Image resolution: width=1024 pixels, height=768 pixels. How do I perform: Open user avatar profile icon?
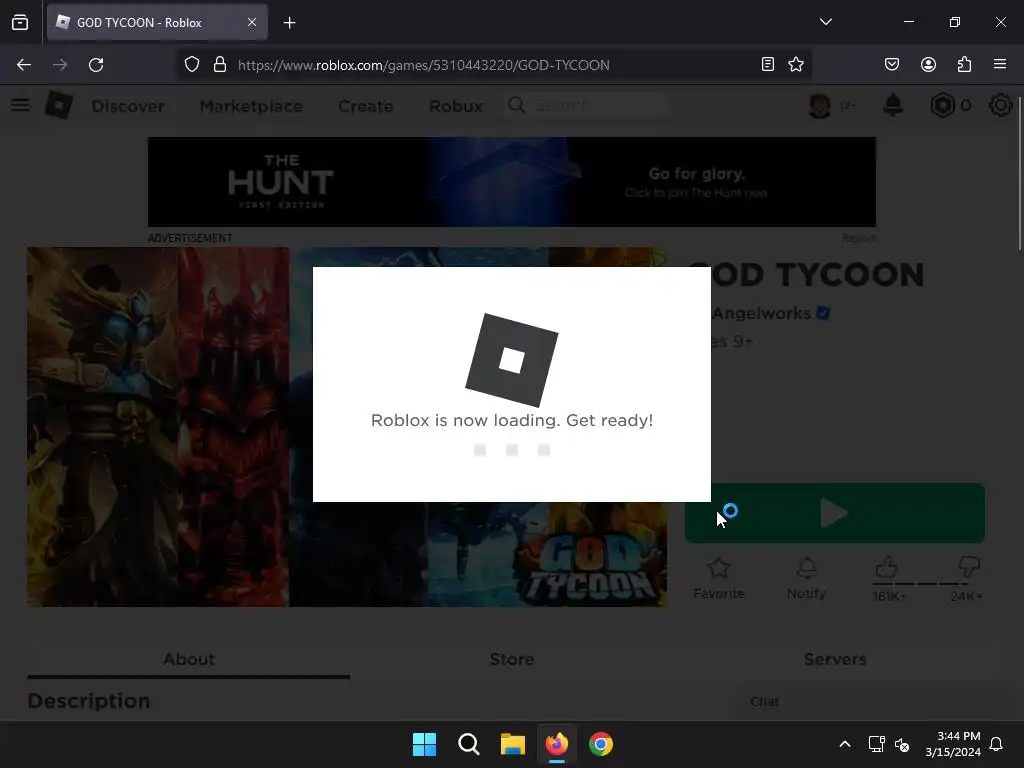pos(820,105)
